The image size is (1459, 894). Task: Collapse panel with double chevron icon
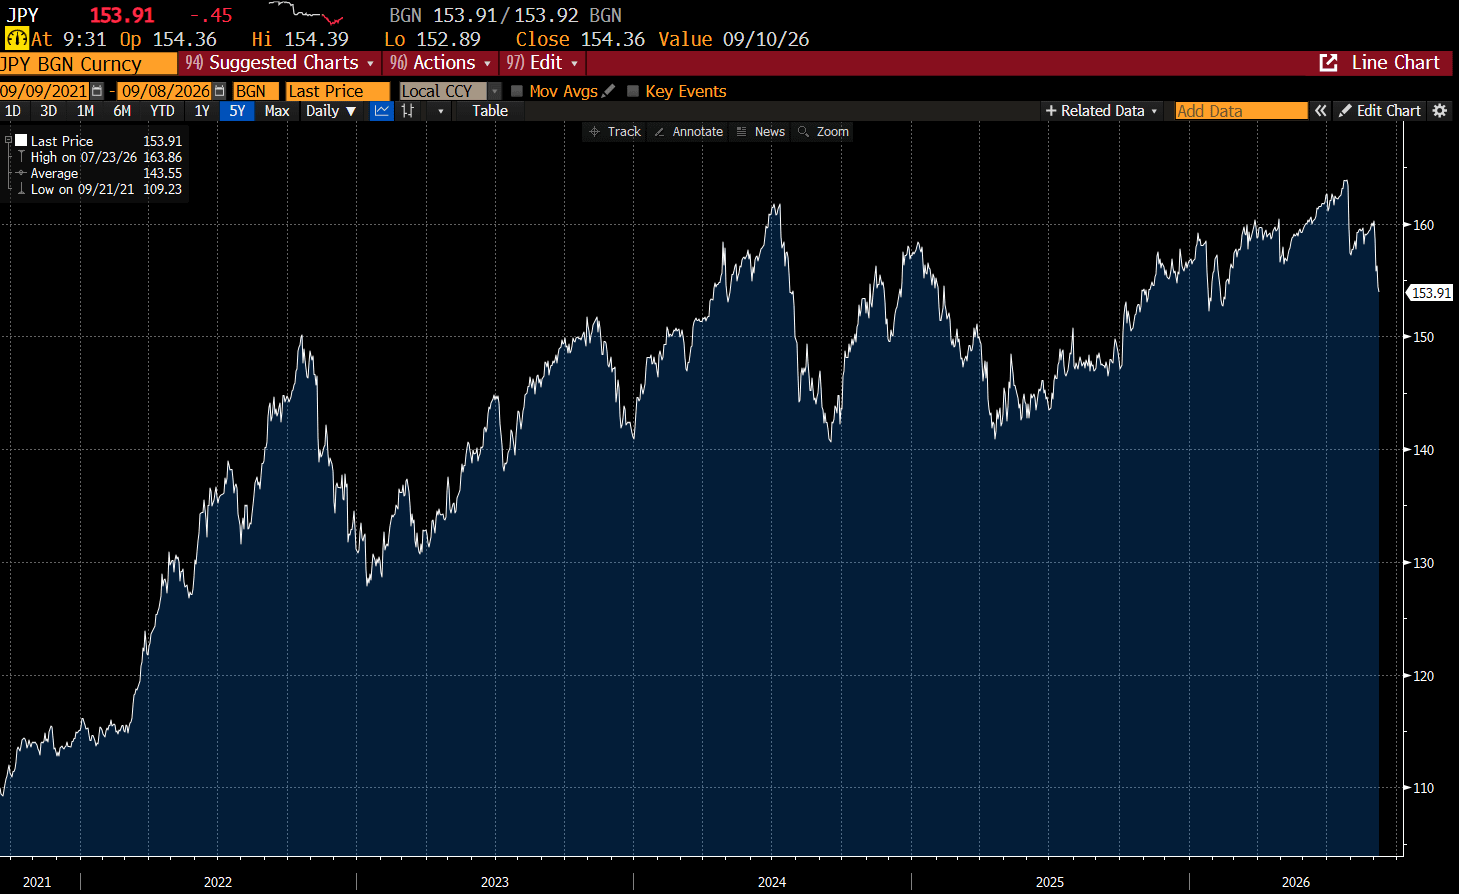click(1321, 111)
